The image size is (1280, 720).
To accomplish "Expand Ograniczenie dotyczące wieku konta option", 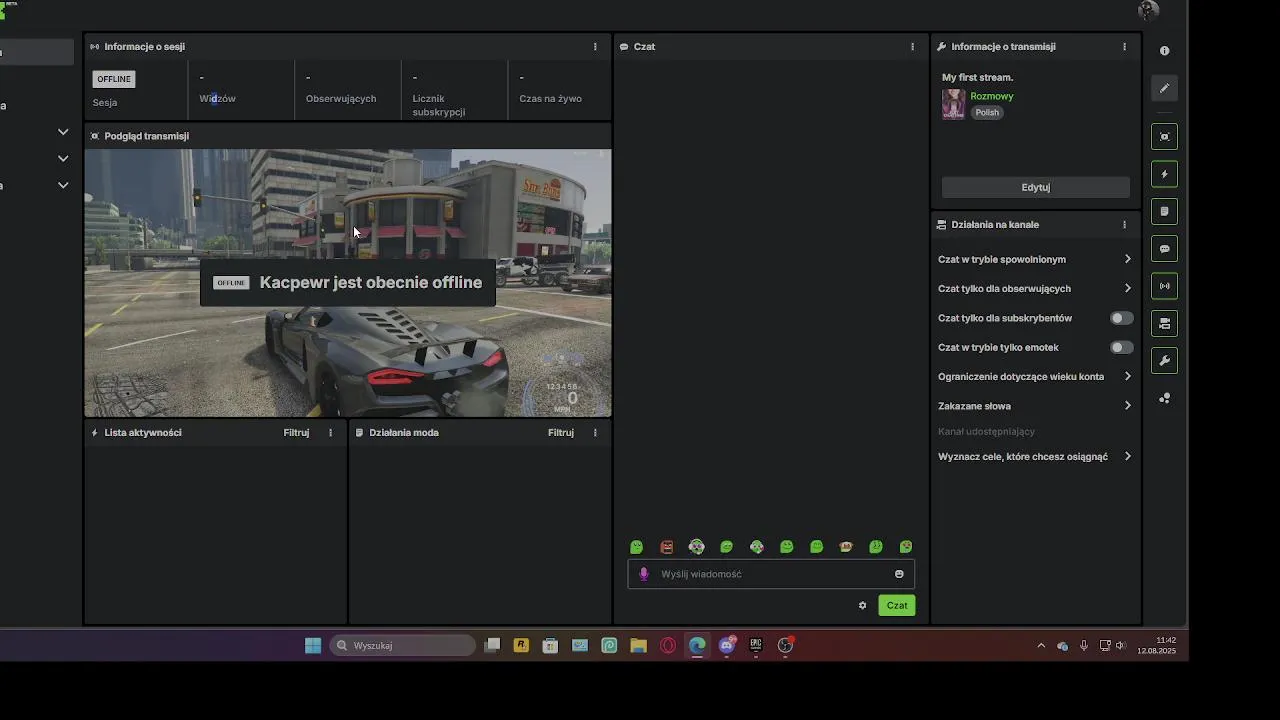I will (1035, 376).
